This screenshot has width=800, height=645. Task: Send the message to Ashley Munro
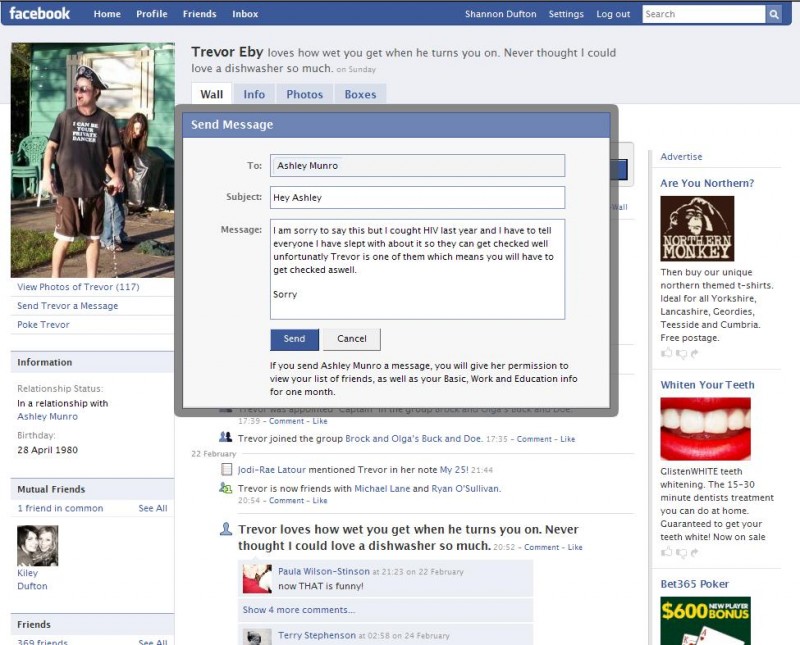coord(294,339)
